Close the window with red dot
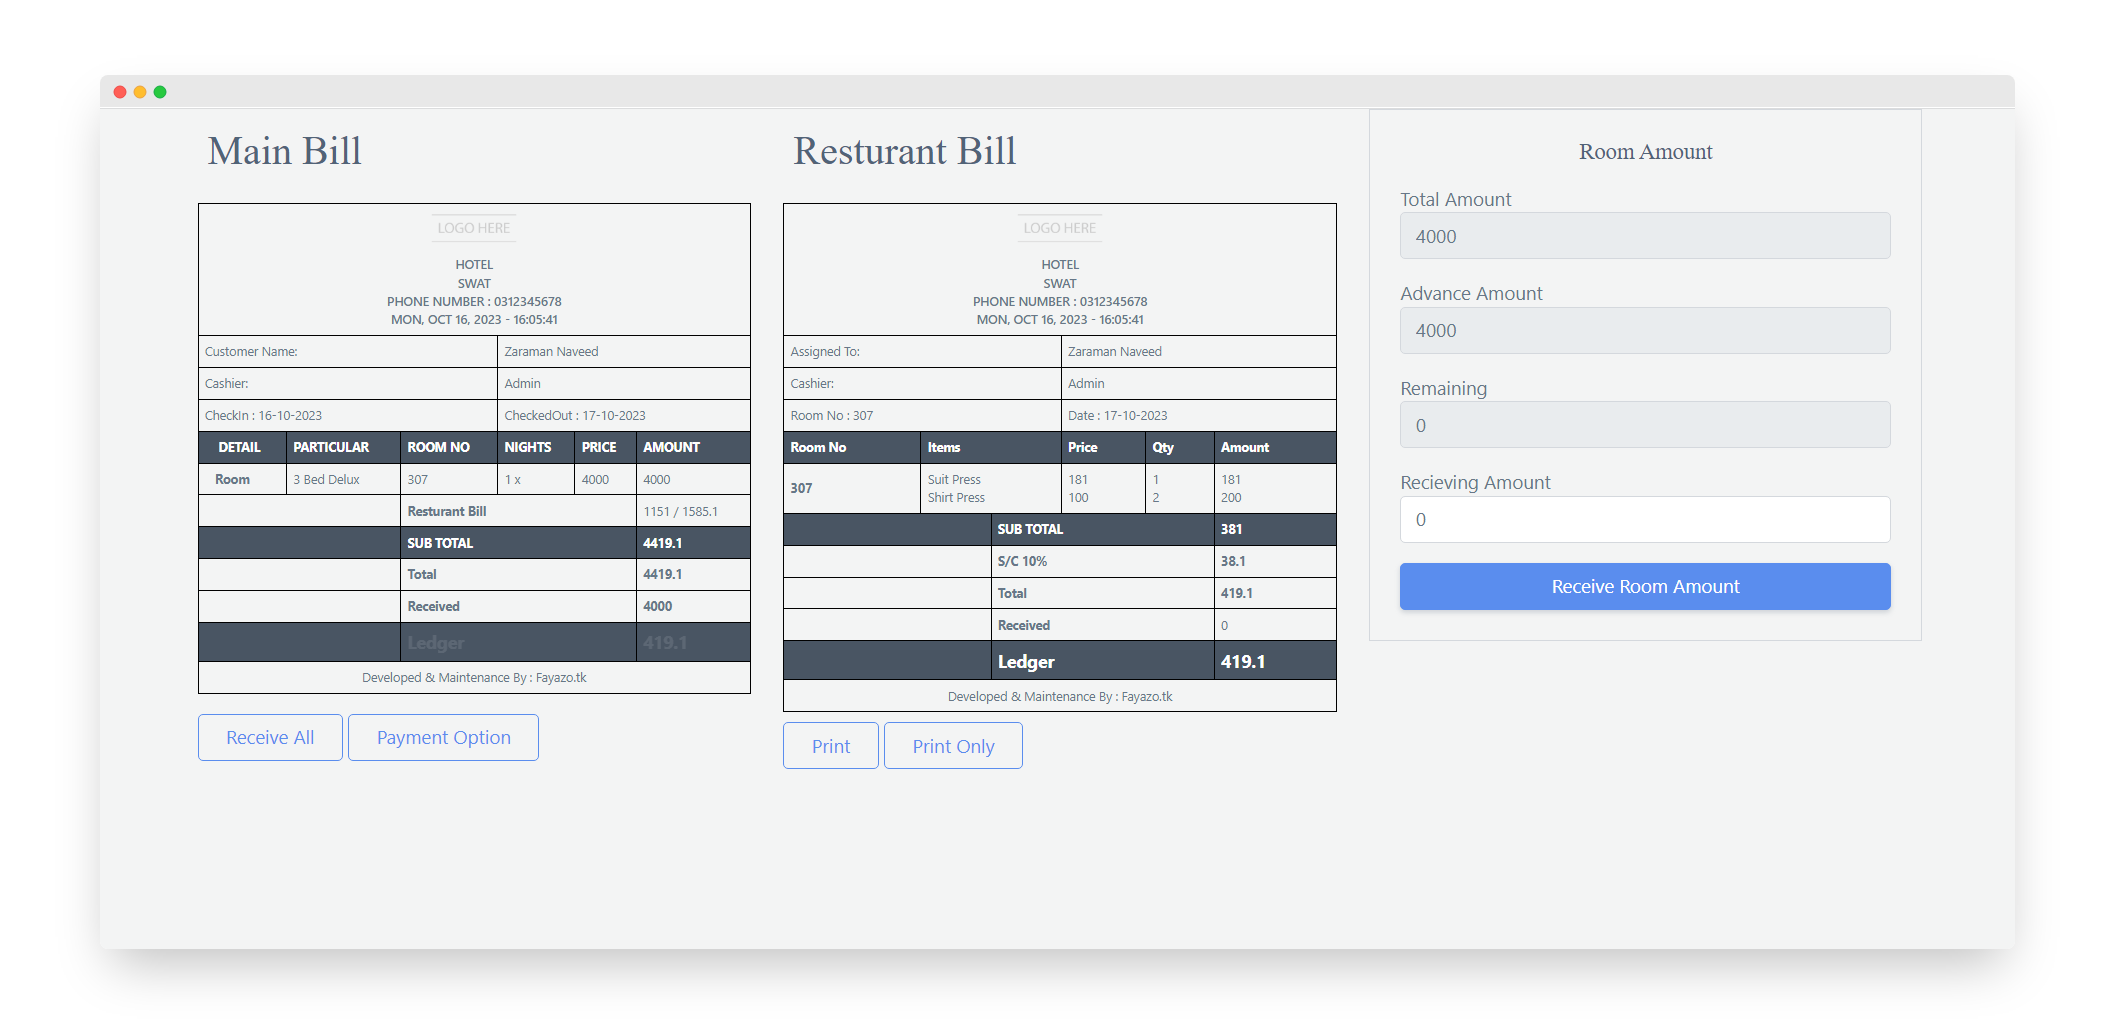 [120, 92]
